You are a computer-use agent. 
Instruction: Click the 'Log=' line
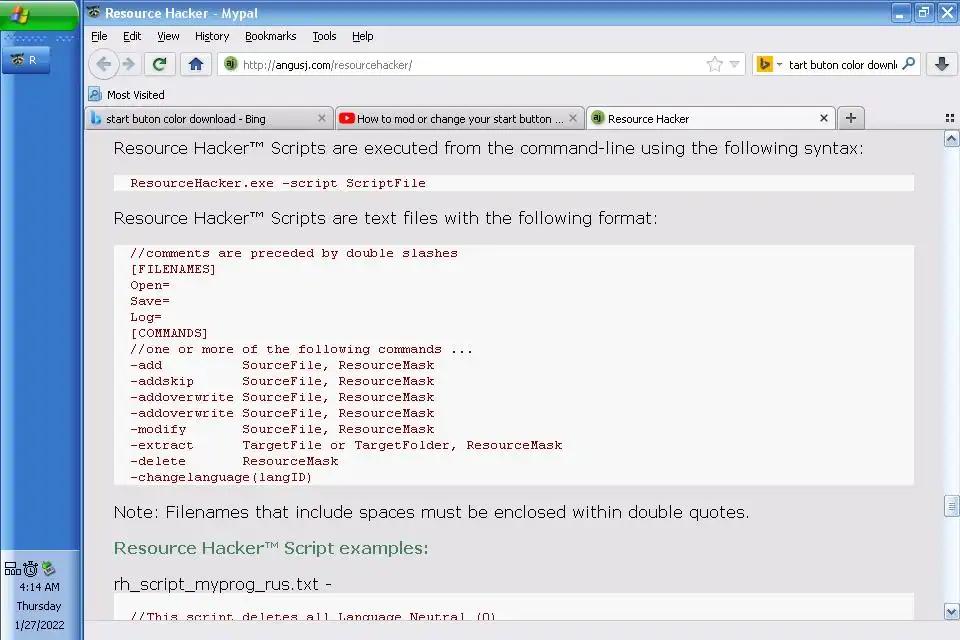(x=146, y=317)
